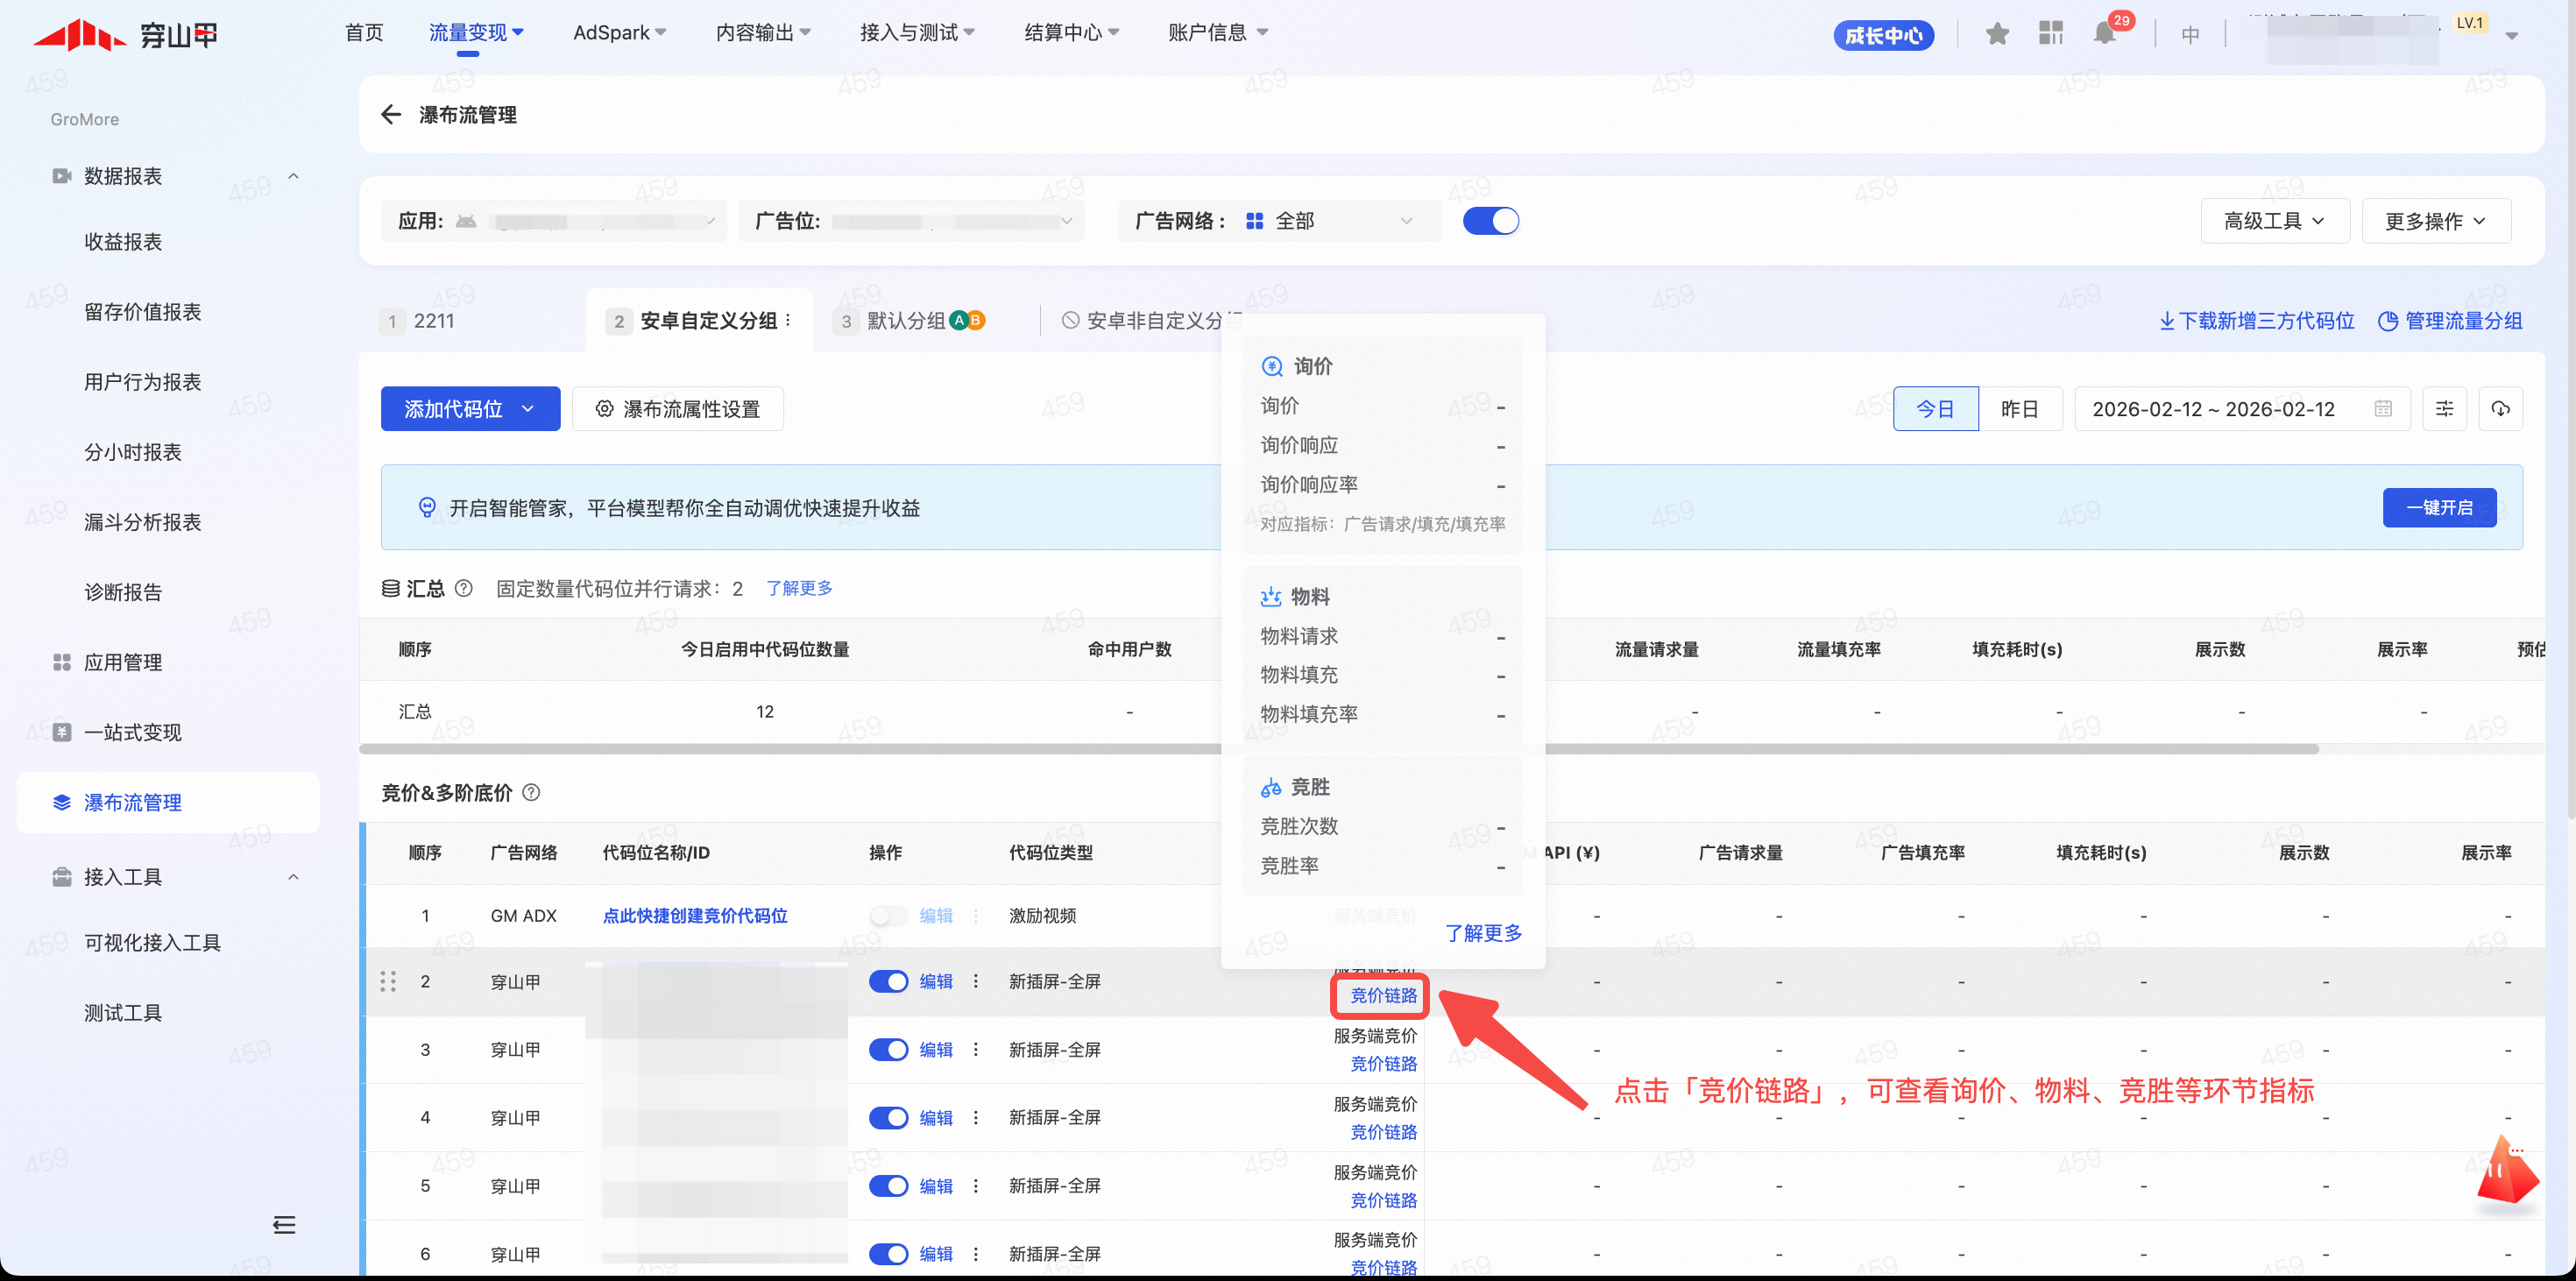
Task: Expand the 高级工具 dropdown
Action: 2274,221
